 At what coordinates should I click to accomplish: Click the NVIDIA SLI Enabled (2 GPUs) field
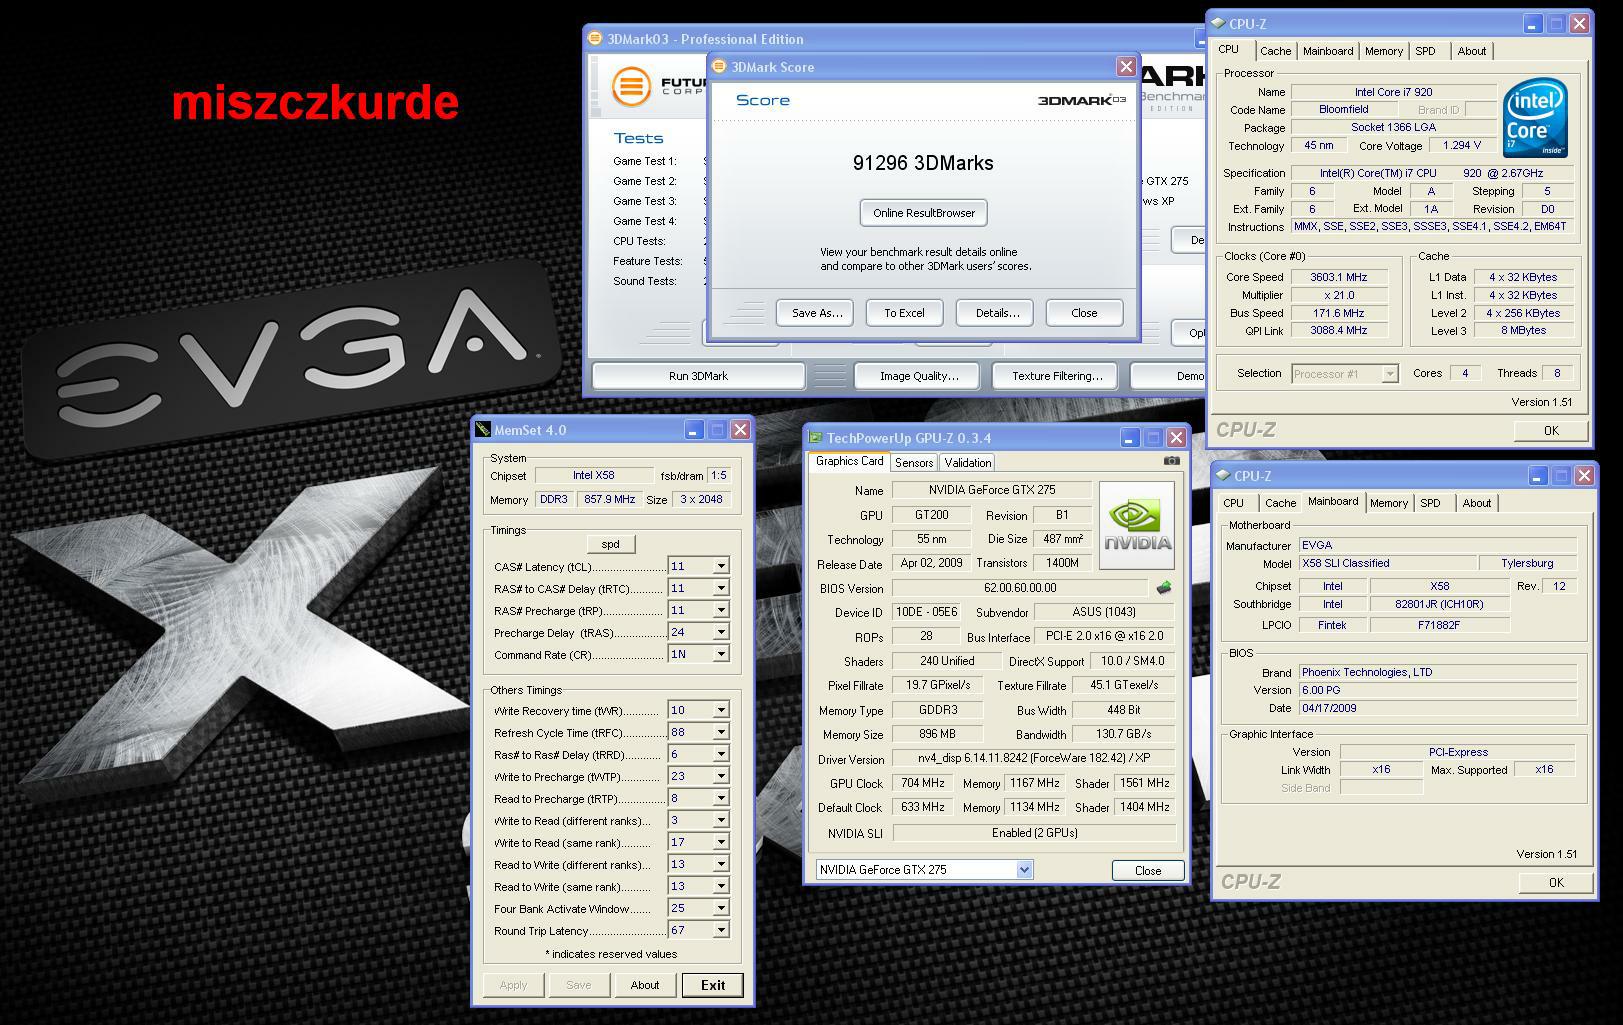(1034, 832)
